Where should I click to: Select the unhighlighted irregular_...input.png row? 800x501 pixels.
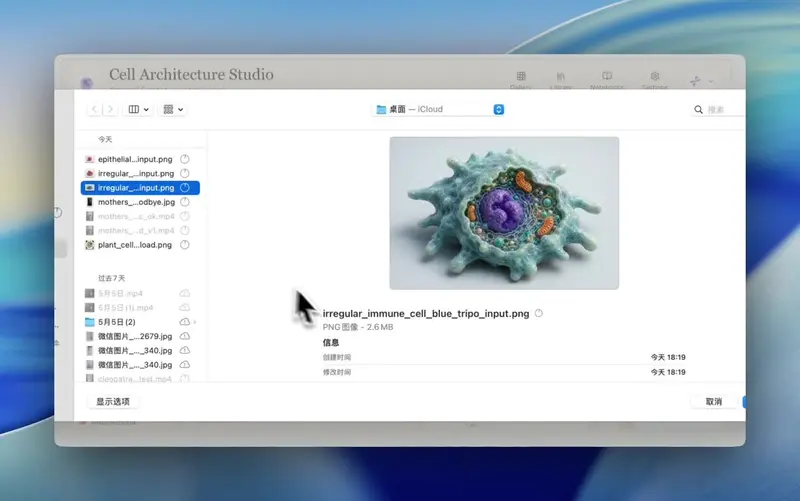click(x=140, y=173)
